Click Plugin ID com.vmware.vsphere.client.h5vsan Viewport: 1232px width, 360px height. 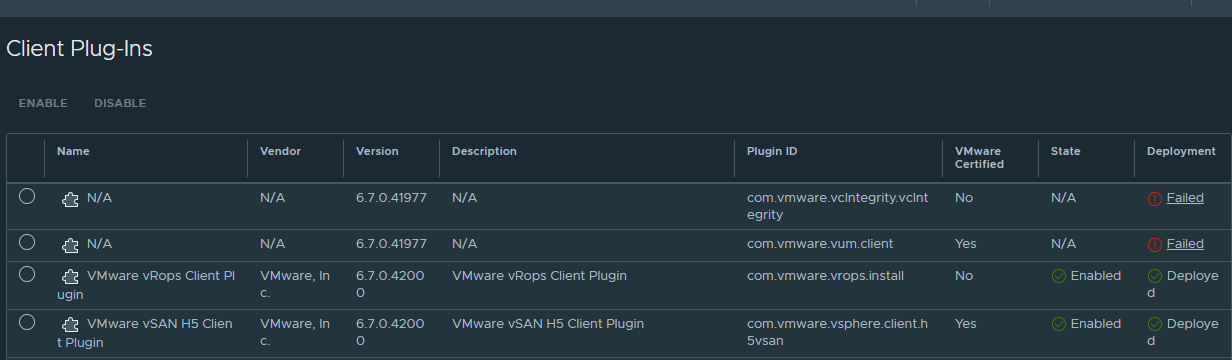point(837,332)
